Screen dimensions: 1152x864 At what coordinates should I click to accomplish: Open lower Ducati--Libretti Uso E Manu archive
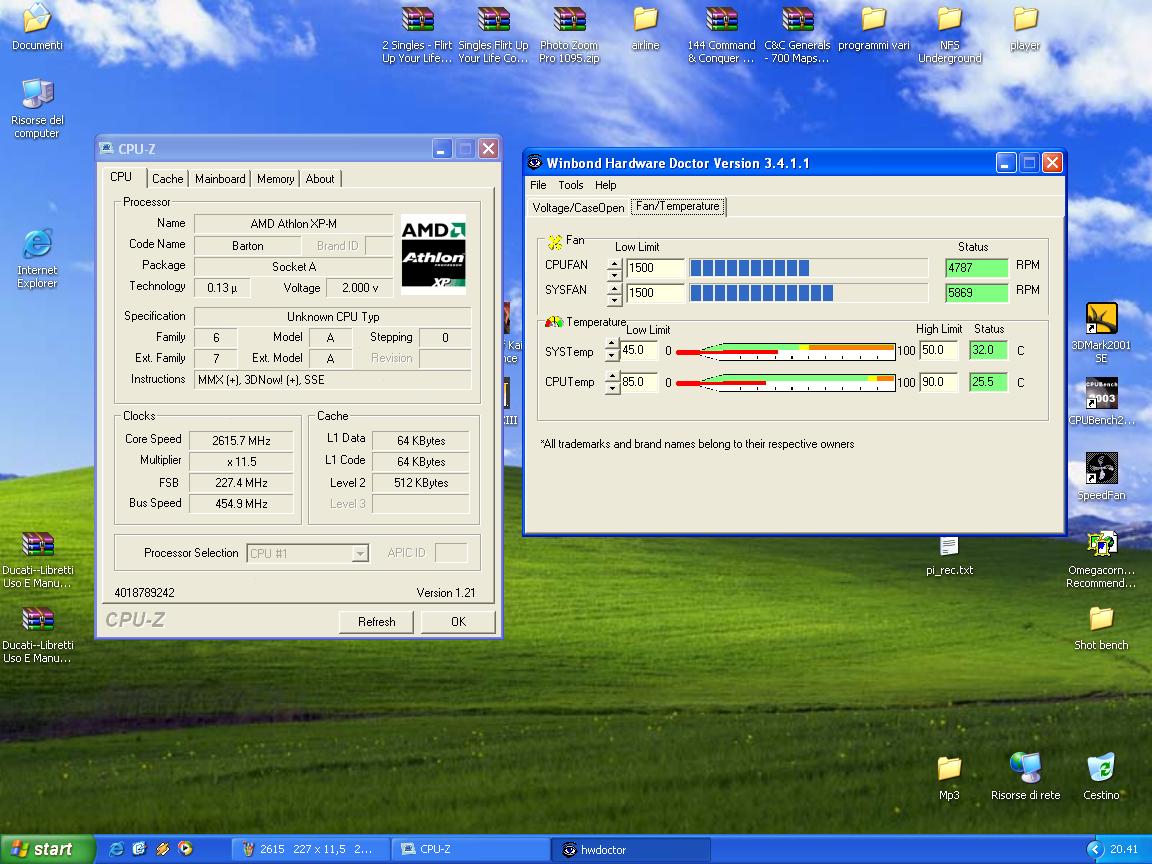pos(37,635)
